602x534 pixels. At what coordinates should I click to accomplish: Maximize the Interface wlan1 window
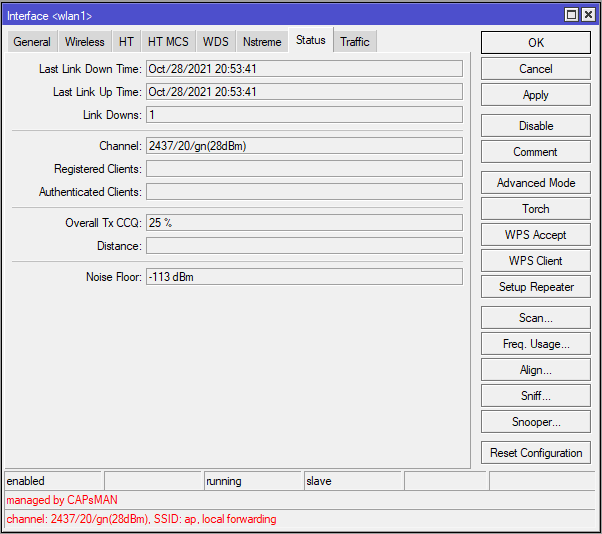[571, 15]
